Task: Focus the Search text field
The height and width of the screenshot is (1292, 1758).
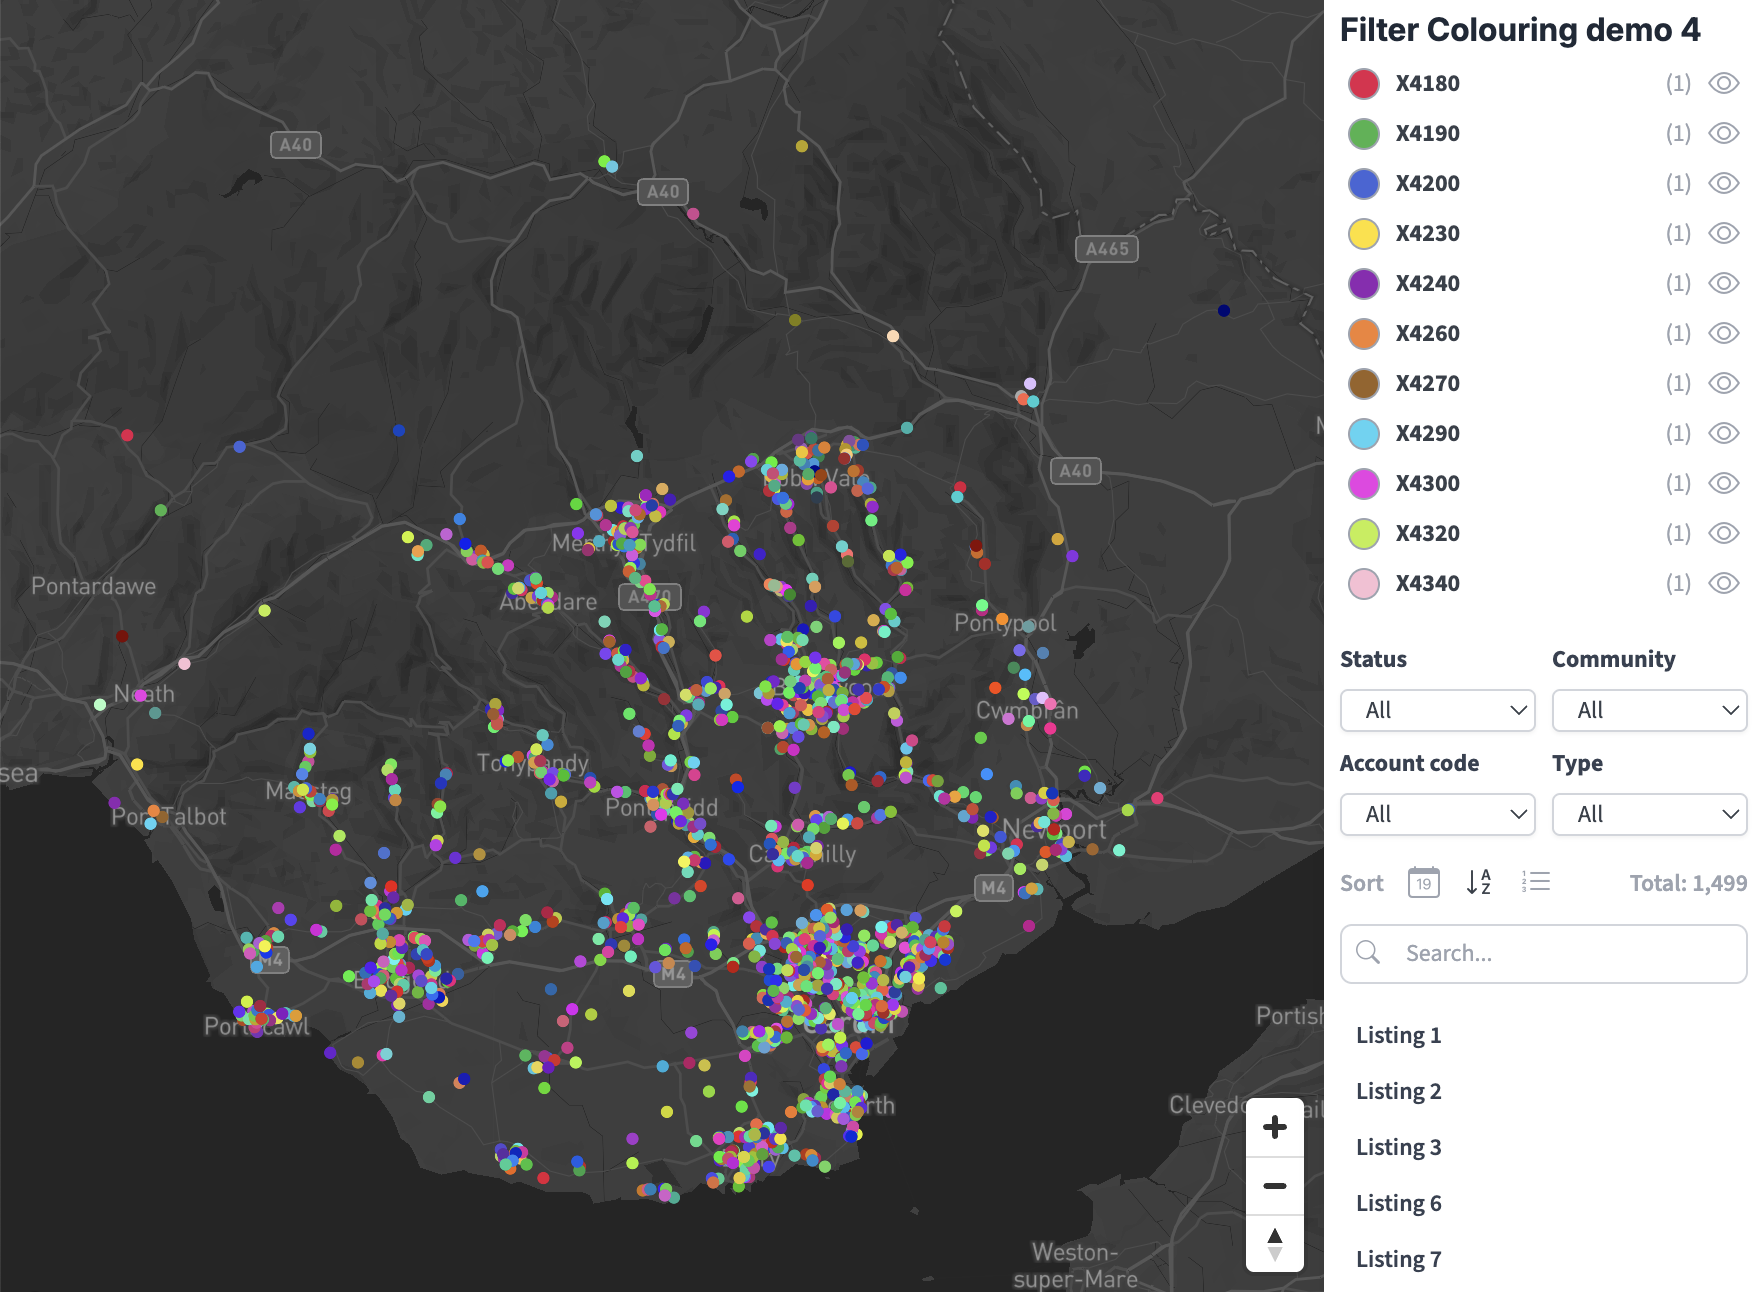Action: click(x=1543, y=953)
